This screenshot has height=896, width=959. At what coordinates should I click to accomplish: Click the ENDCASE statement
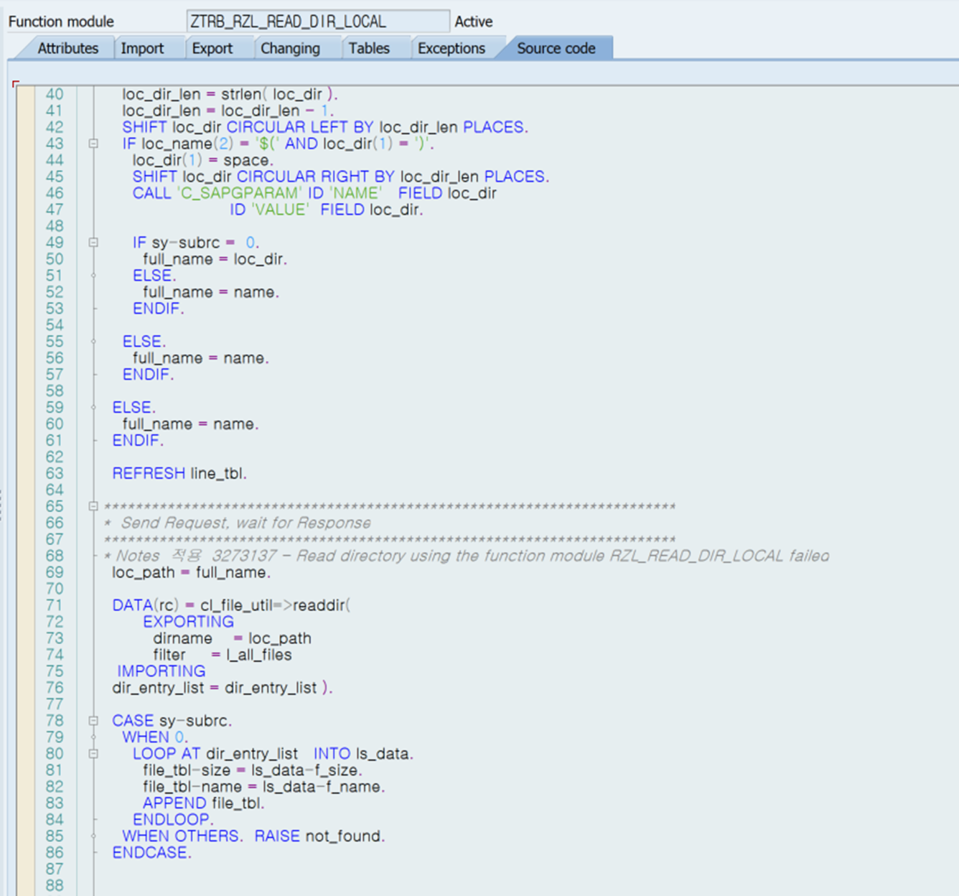click(x=152, y=853)
